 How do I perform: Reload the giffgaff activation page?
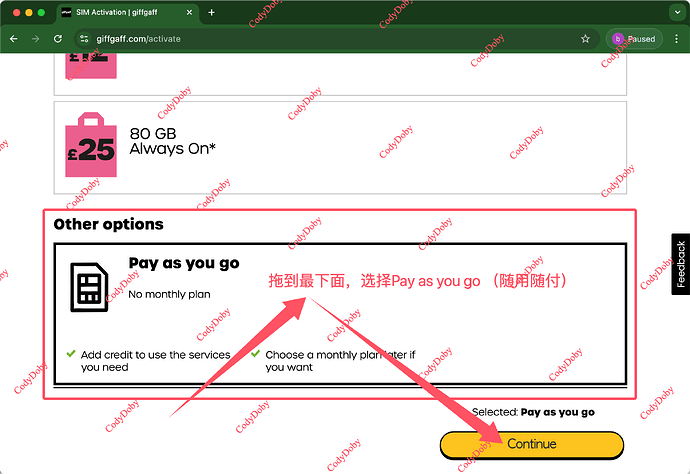coord(58,39)
